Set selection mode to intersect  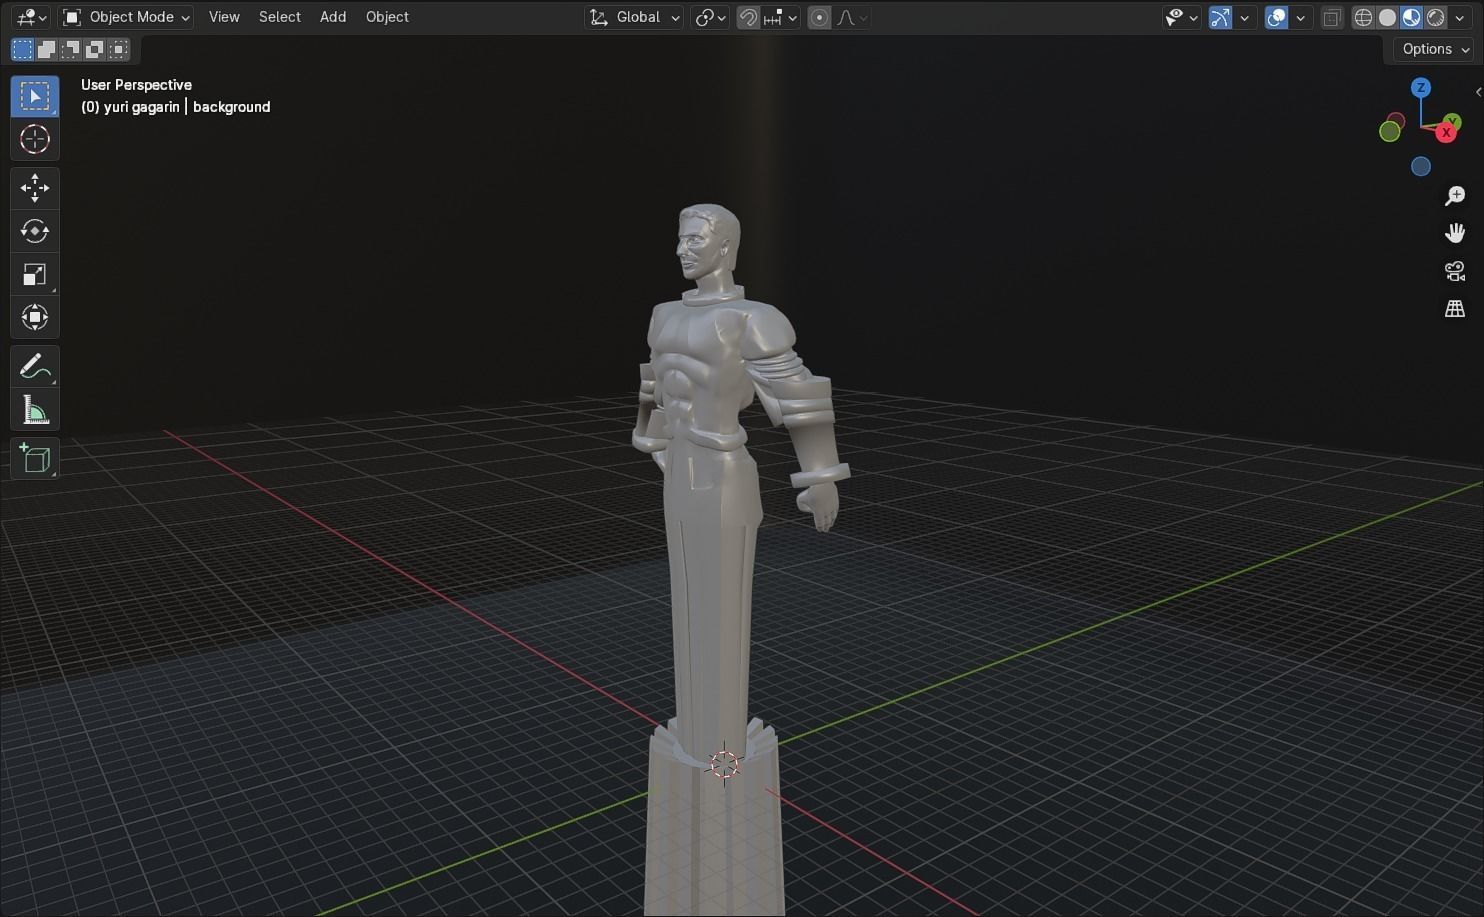[x=118, y=49]
